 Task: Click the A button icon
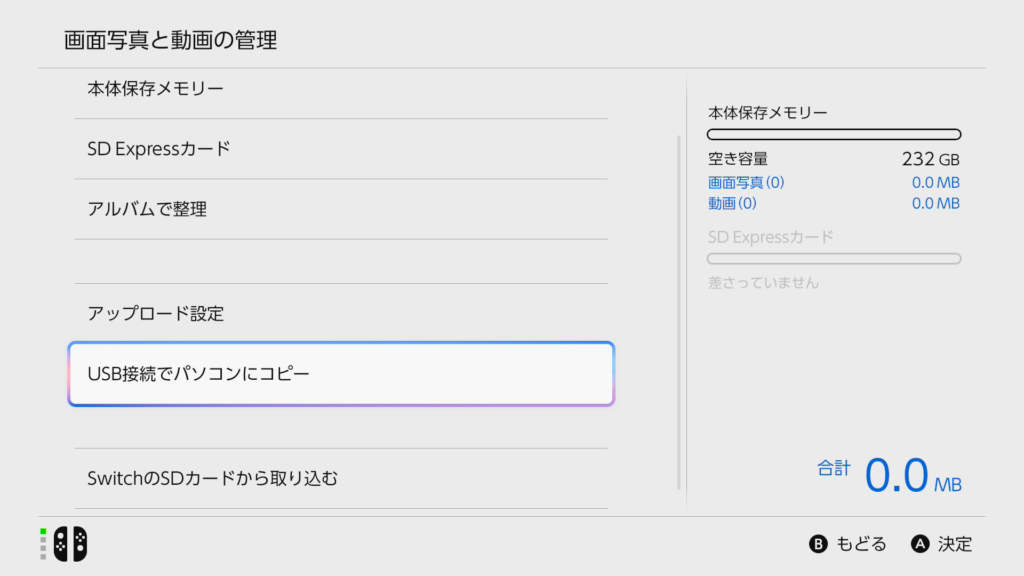pyautogui.click(x=920, y=544)
